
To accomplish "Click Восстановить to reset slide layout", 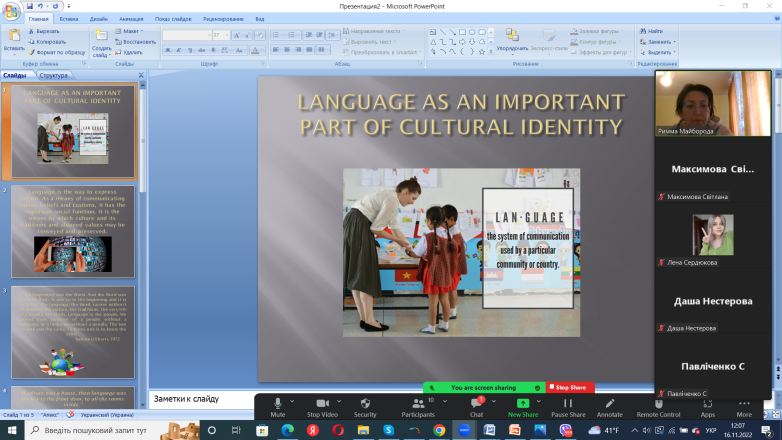I will coord(135,42).
